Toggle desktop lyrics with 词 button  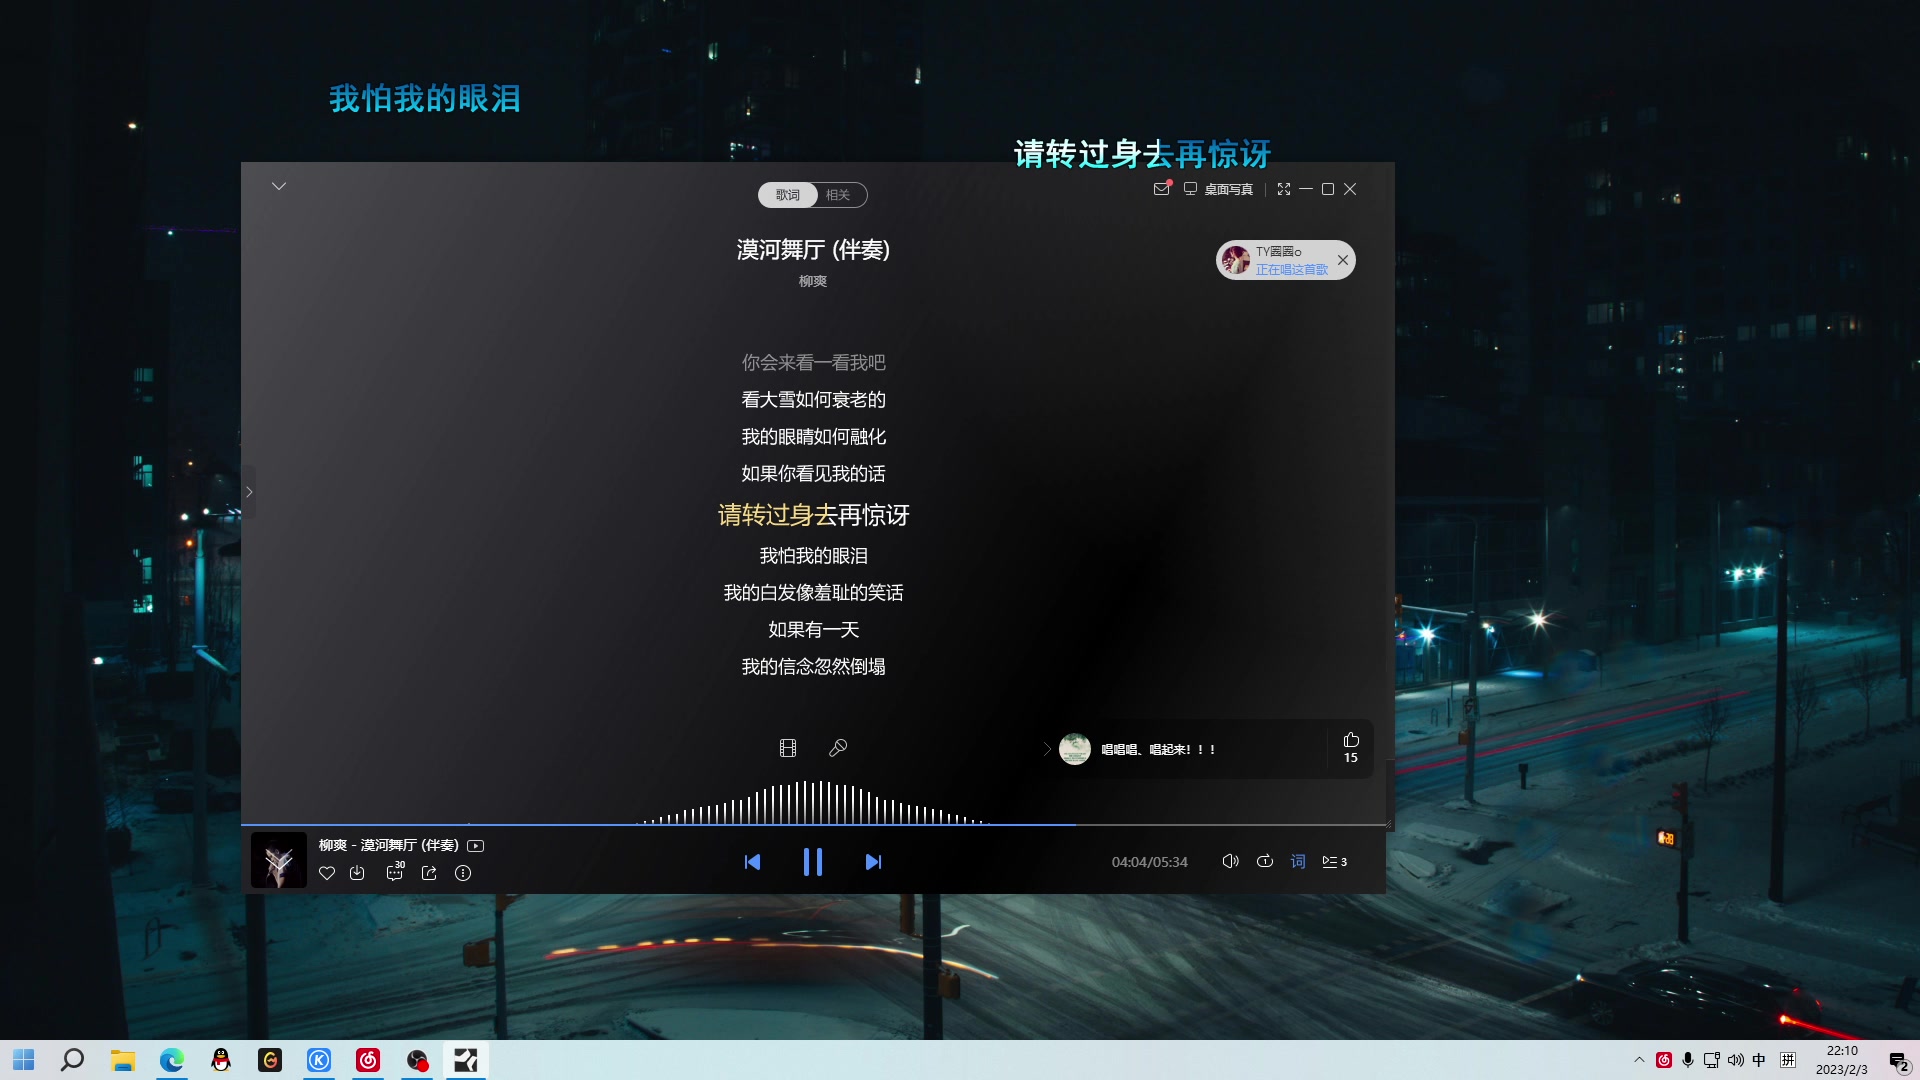click(1298, 862)
